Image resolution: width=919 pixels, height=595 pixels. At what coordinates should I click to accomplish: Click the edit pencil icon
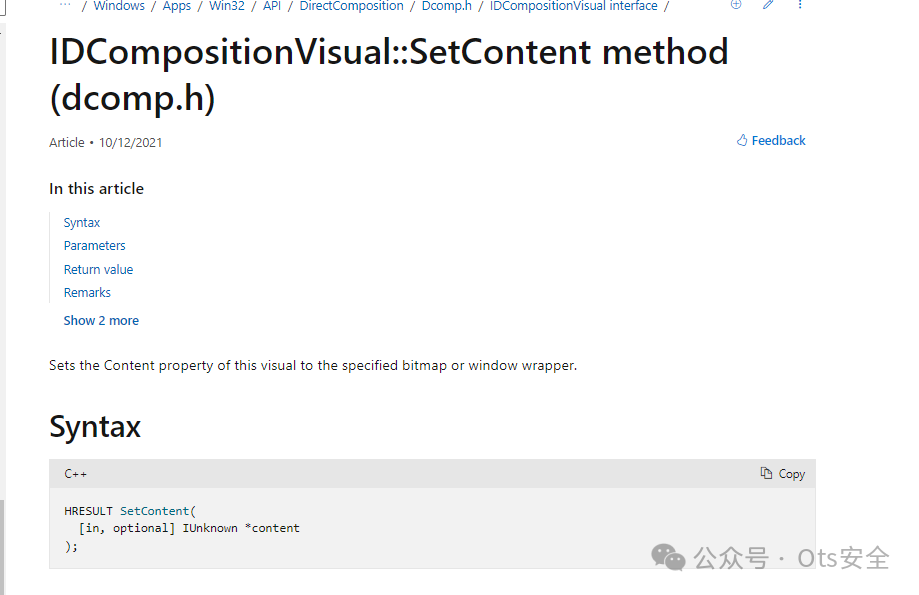coord(768,5)
